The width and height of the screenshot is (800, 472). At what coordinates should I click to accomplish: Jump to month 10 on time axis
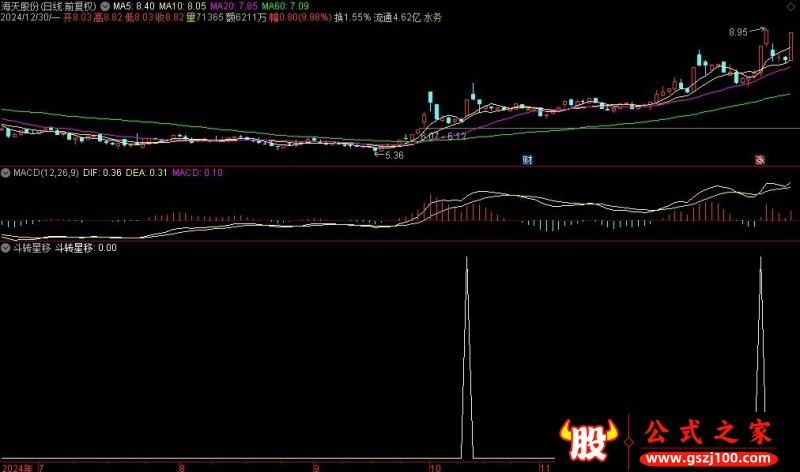click(x=435, y=467)
